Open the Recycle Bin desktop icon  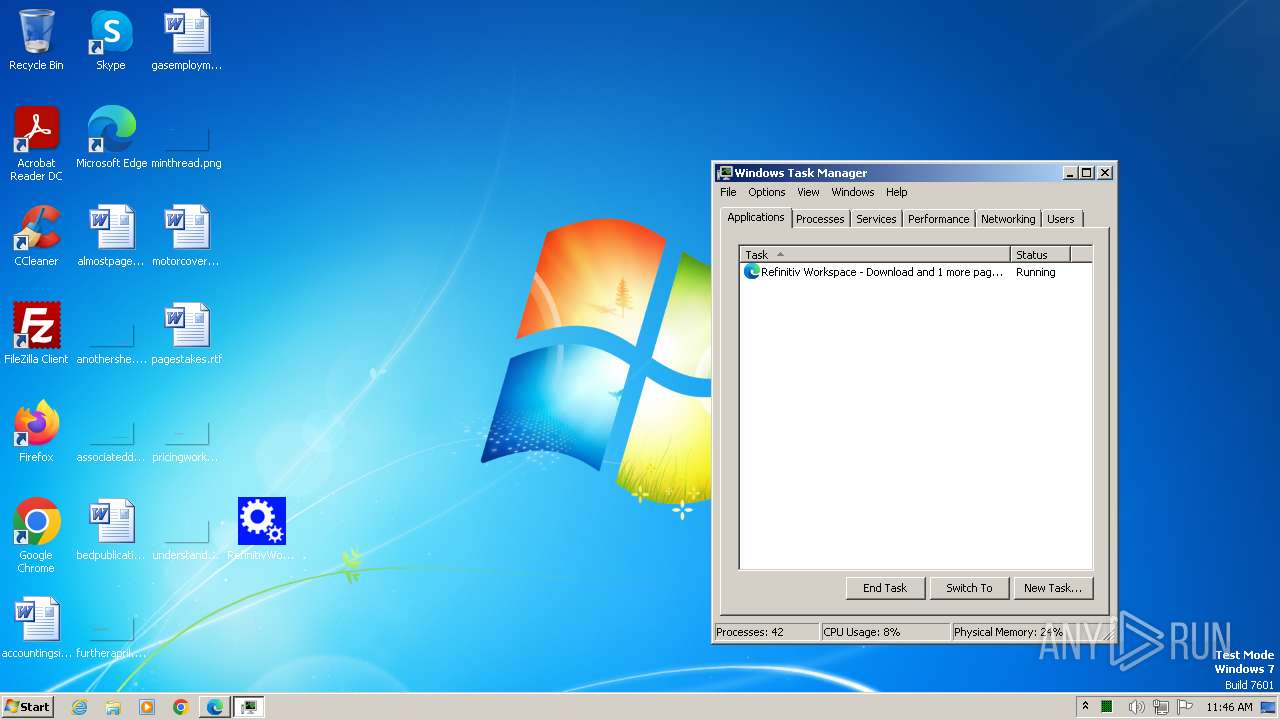pos(36,40)
